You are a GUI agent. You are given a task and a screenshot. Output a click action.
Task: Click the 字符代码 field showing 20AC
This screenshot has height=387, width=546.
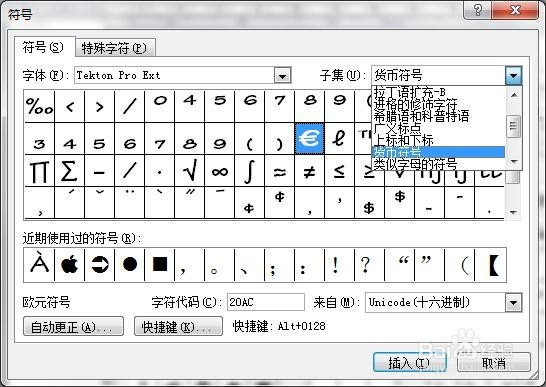266,302
